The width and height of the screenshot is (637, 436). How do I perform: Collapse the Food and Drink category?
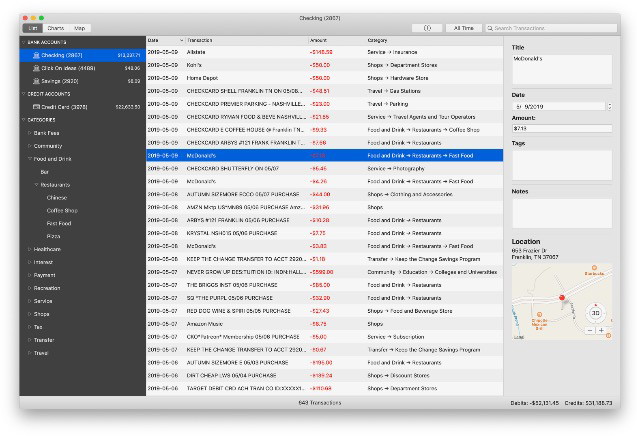point(29,158)
